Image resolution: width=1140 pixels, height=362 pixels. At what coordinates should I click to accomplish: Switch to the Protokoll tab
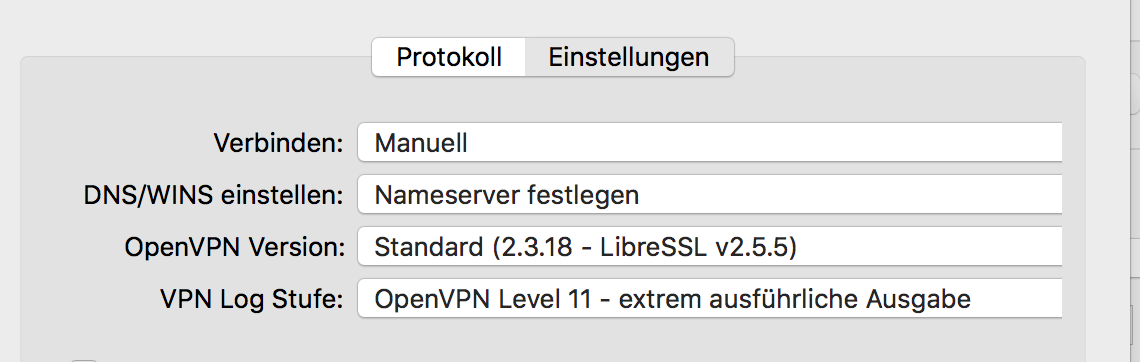pyautogui.click(x=449, y=57)
